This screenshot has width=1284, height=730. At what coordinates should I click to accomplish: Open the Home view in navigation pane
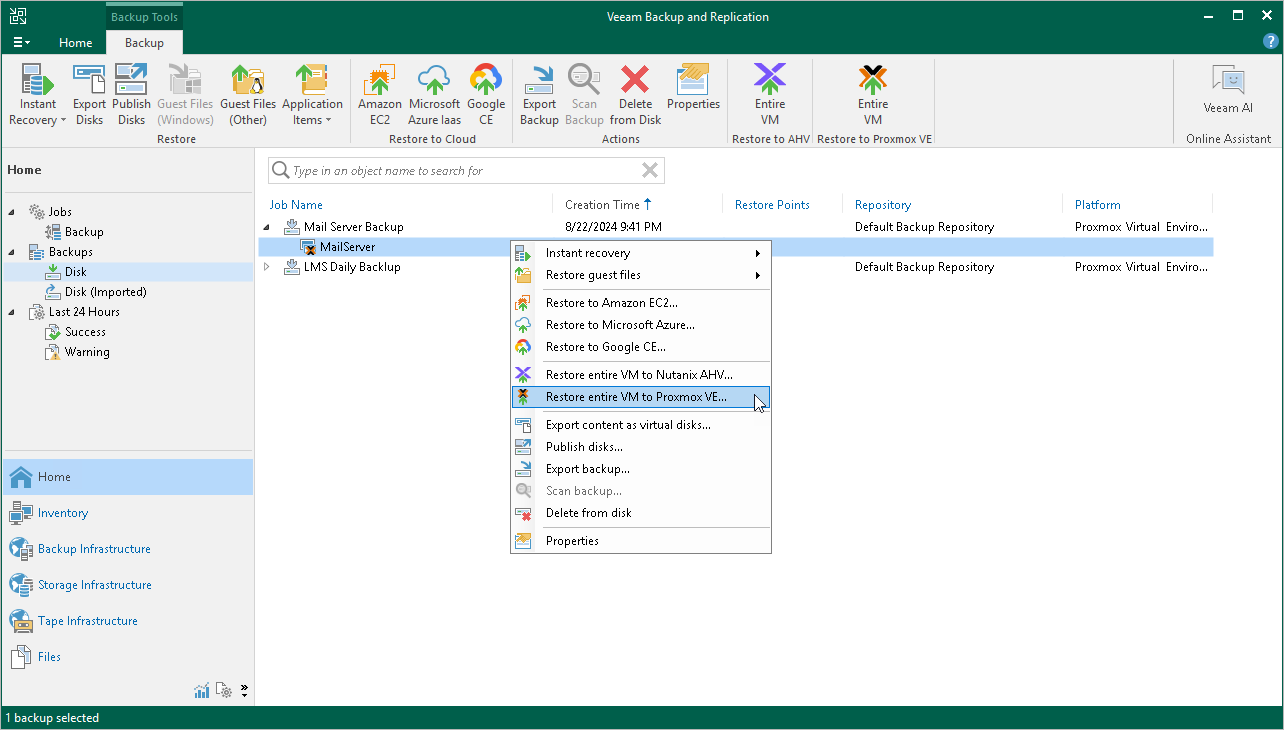(x=128, y=477)
